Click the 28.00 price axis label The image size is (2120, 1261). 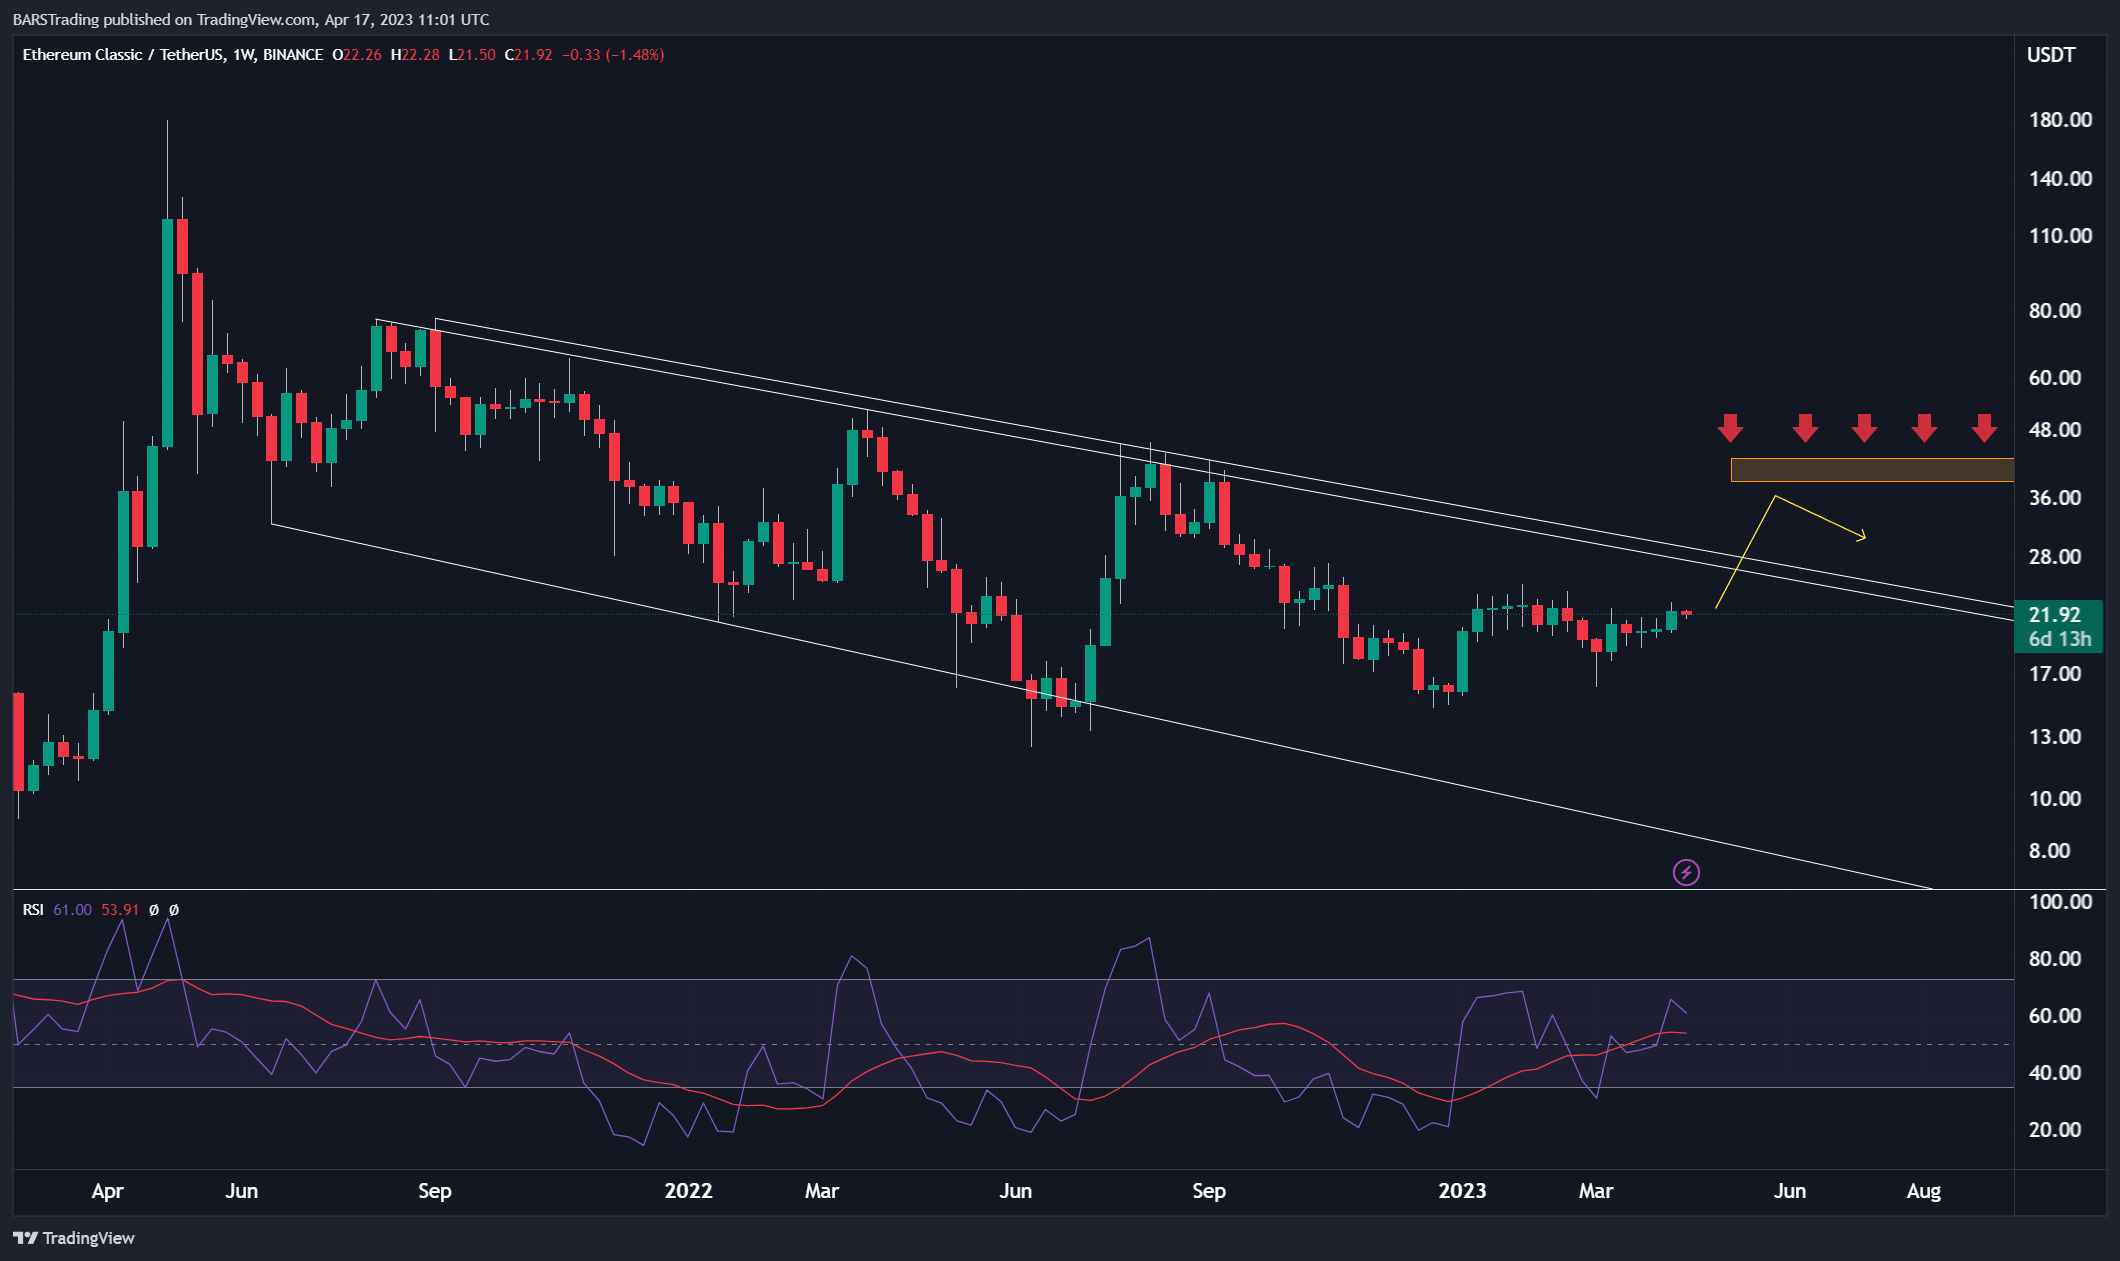pos(2055,557)
